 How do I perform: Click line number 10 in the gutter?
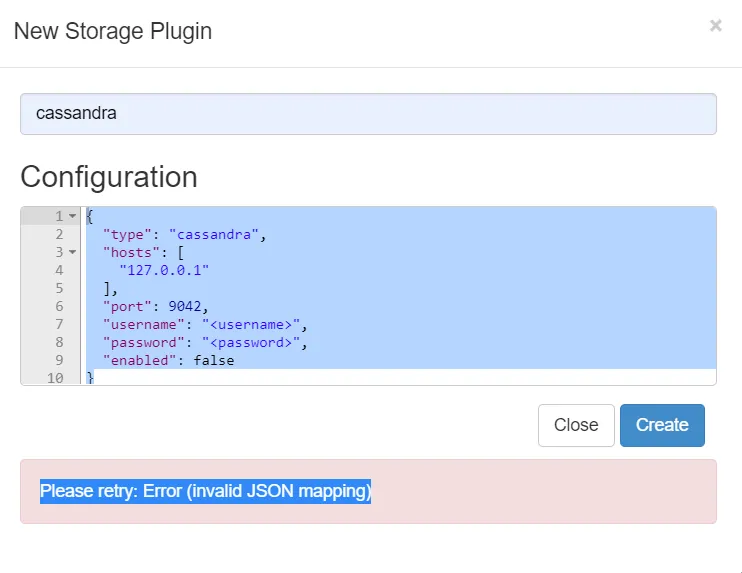[x=55, y=378]
